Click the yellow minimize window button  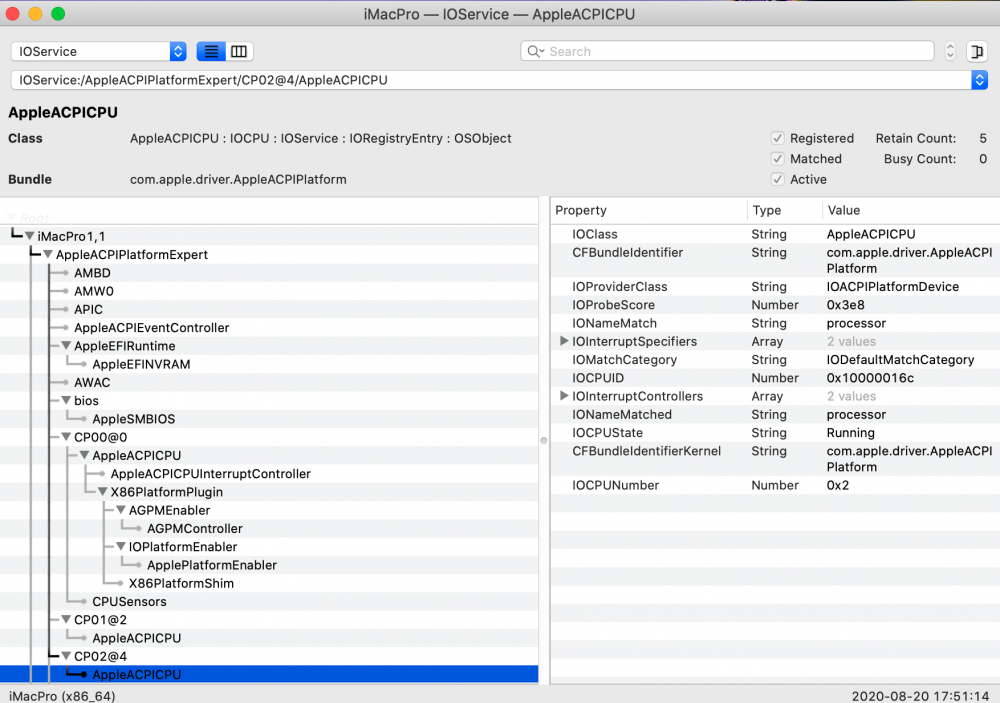tap(35, 13)
